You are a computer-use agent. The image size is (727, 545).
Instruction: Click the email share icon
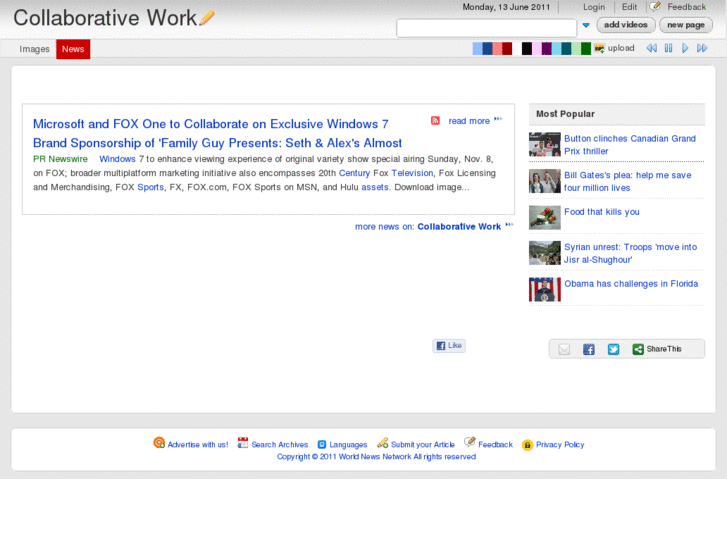tap(564, 349)
